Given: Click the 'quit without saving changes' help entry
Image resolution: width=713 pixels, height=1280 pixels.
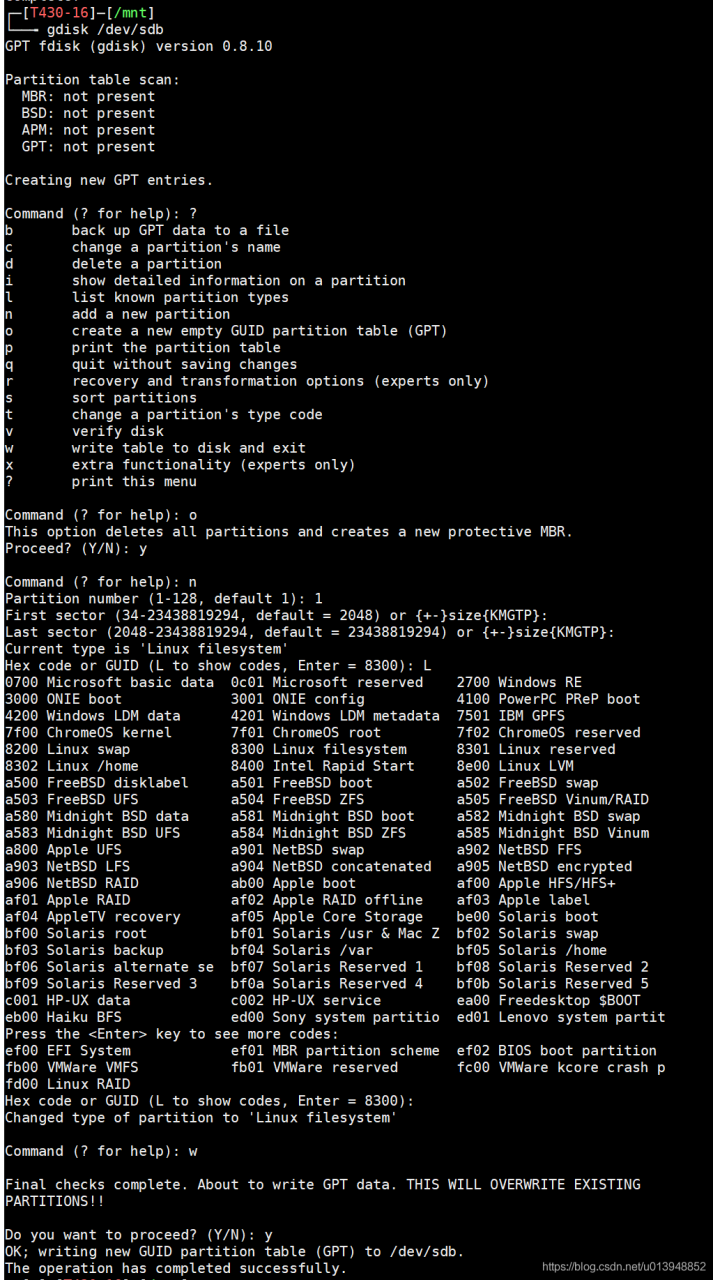Looking at the screenshot, I should click(184, 364).
